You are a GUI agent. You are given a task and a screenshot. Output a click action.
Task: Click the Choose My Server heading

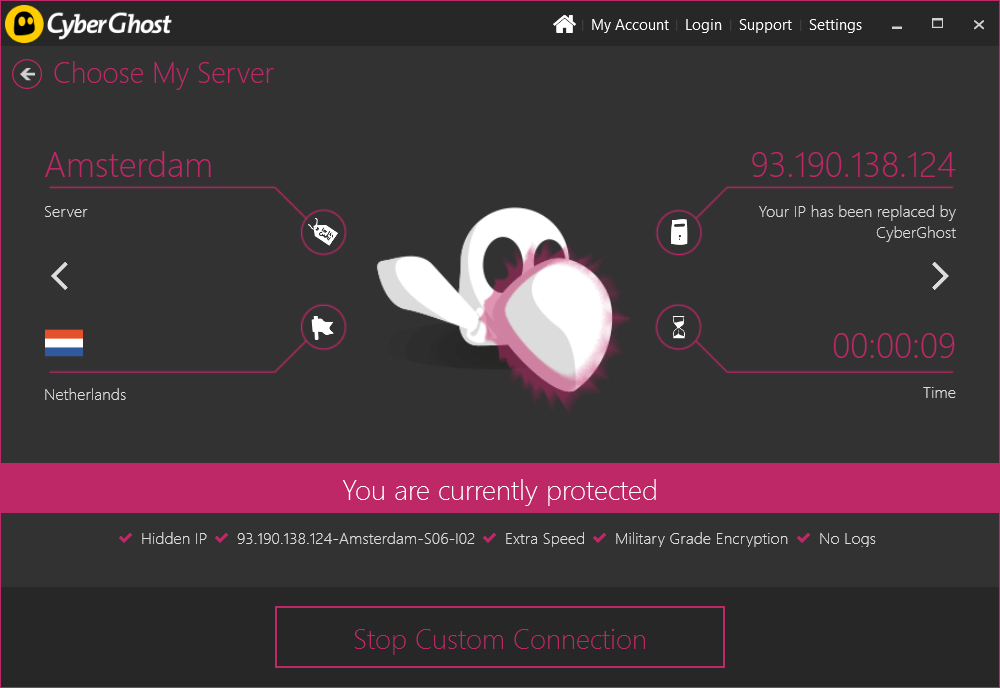(x=163, y=73)
